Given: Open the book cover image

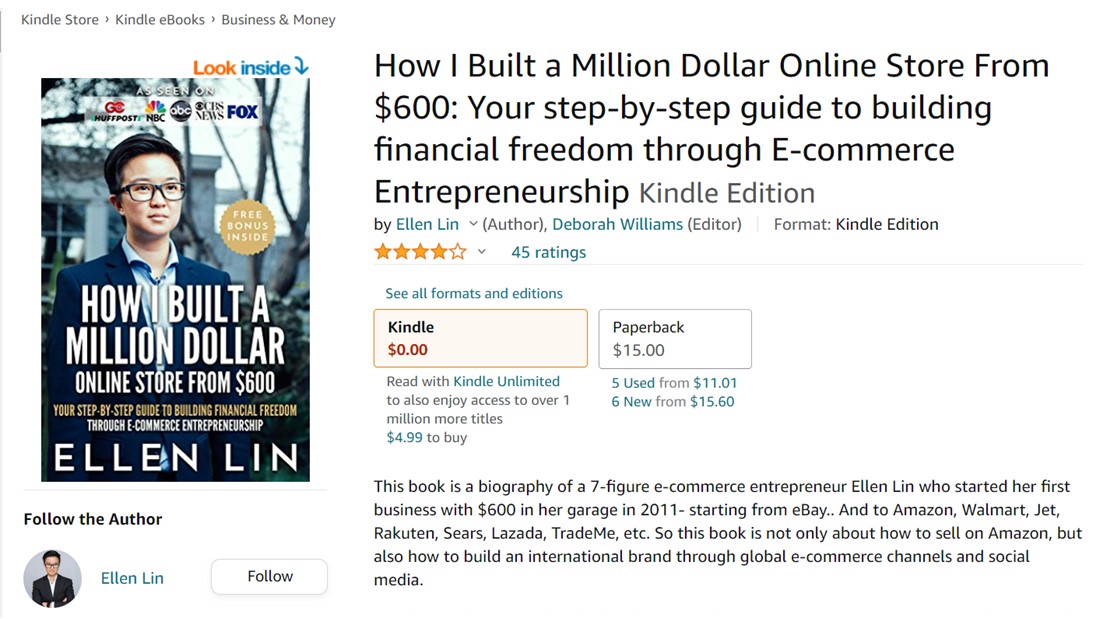Looking at the screenshot, I should tap(175, 280).
